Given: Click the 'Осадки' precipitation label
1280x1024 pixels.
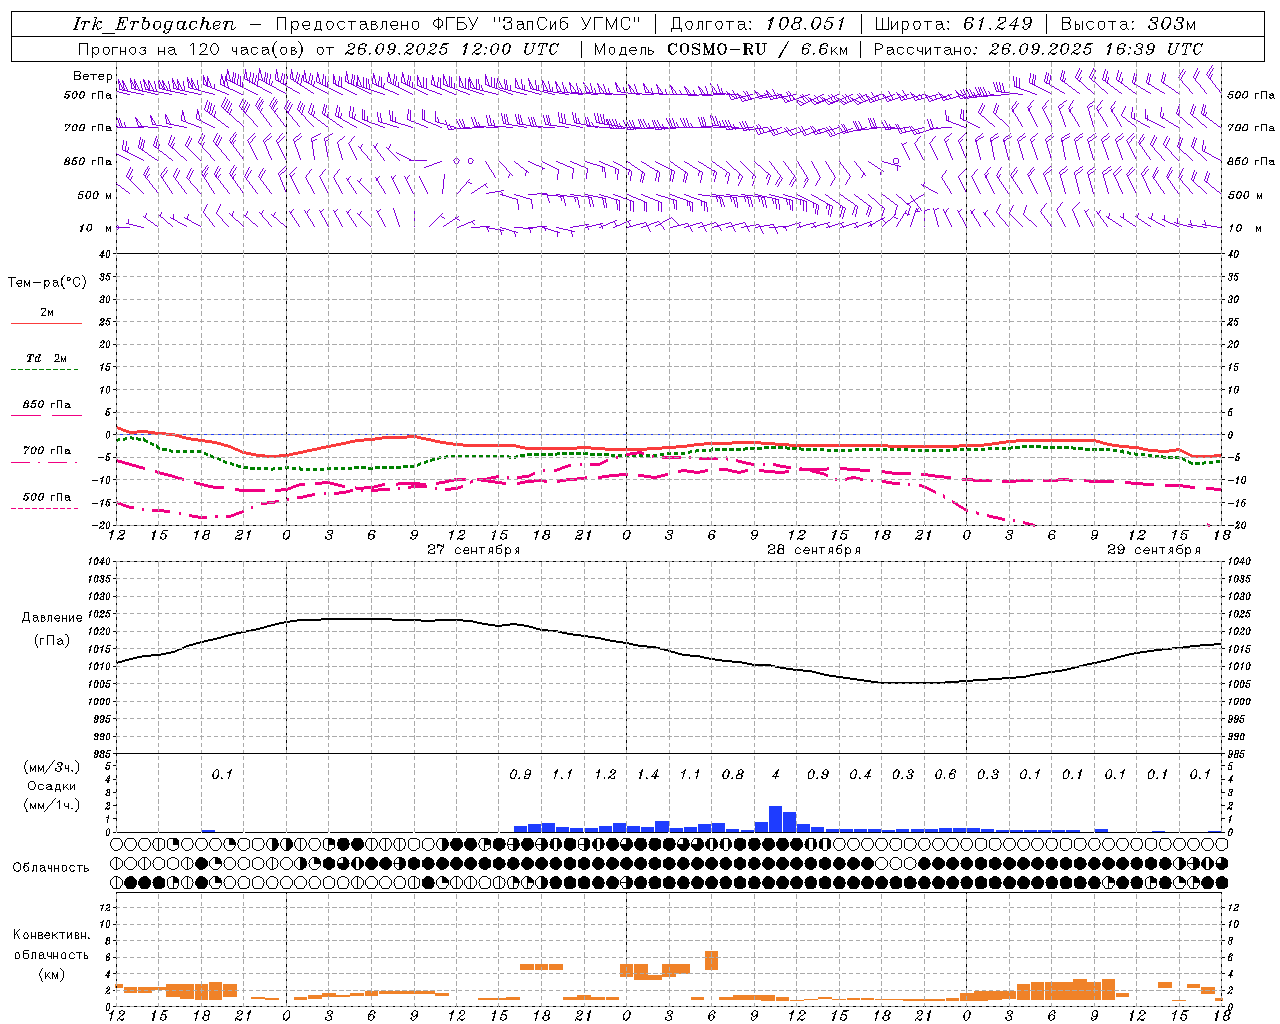Looking at the screenshot, I should [51, 786].
